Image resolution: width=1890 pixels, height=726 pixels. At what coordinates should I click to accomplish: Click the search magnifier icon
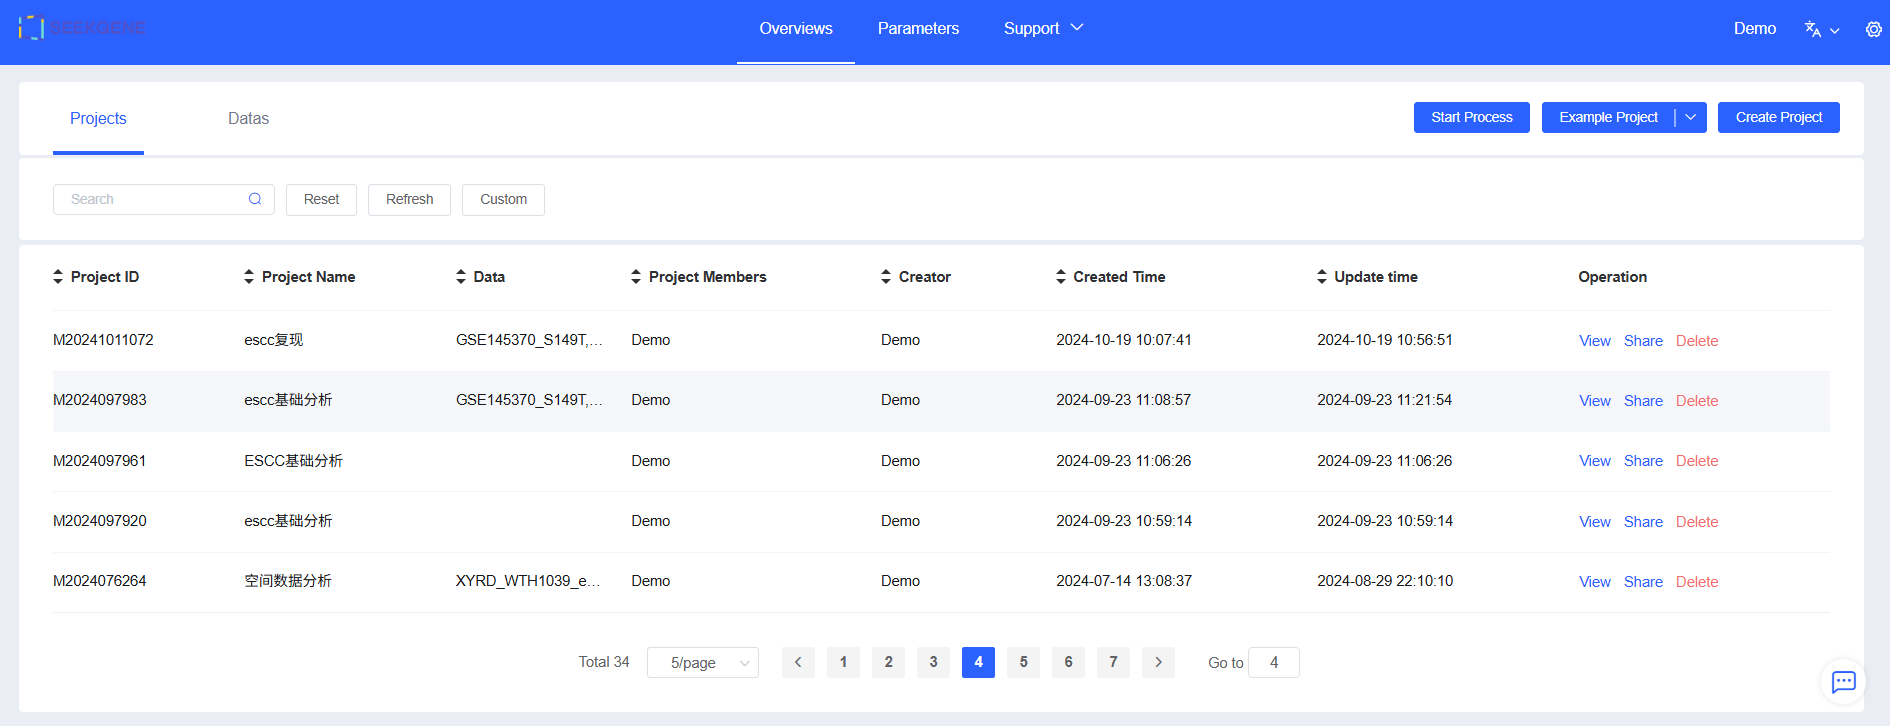click(255, 199)
